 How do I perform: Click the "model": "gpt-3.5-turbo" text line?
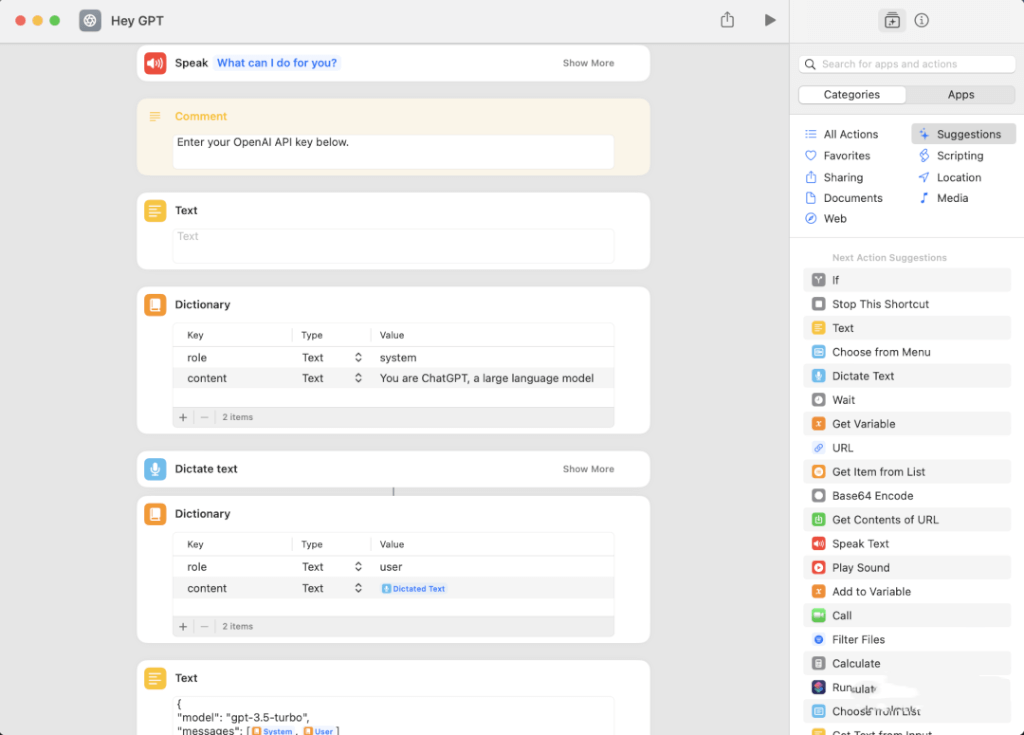coord(243,717)
